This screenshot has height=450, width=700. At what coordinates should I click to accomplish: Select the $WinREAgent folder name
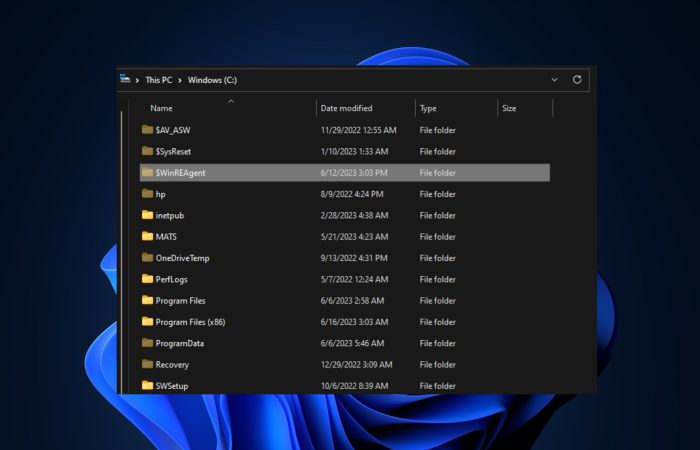click(x=180, y=173)
